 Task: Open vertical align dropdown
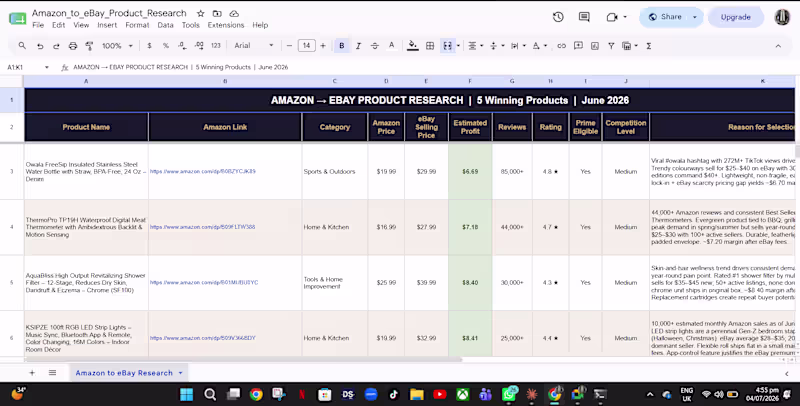[496, 46]
